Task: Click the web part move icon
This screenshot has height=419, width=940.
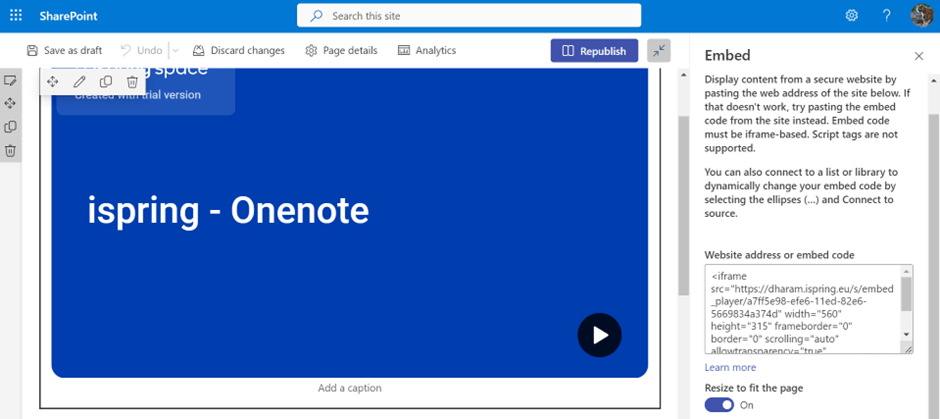Action: 52,82
